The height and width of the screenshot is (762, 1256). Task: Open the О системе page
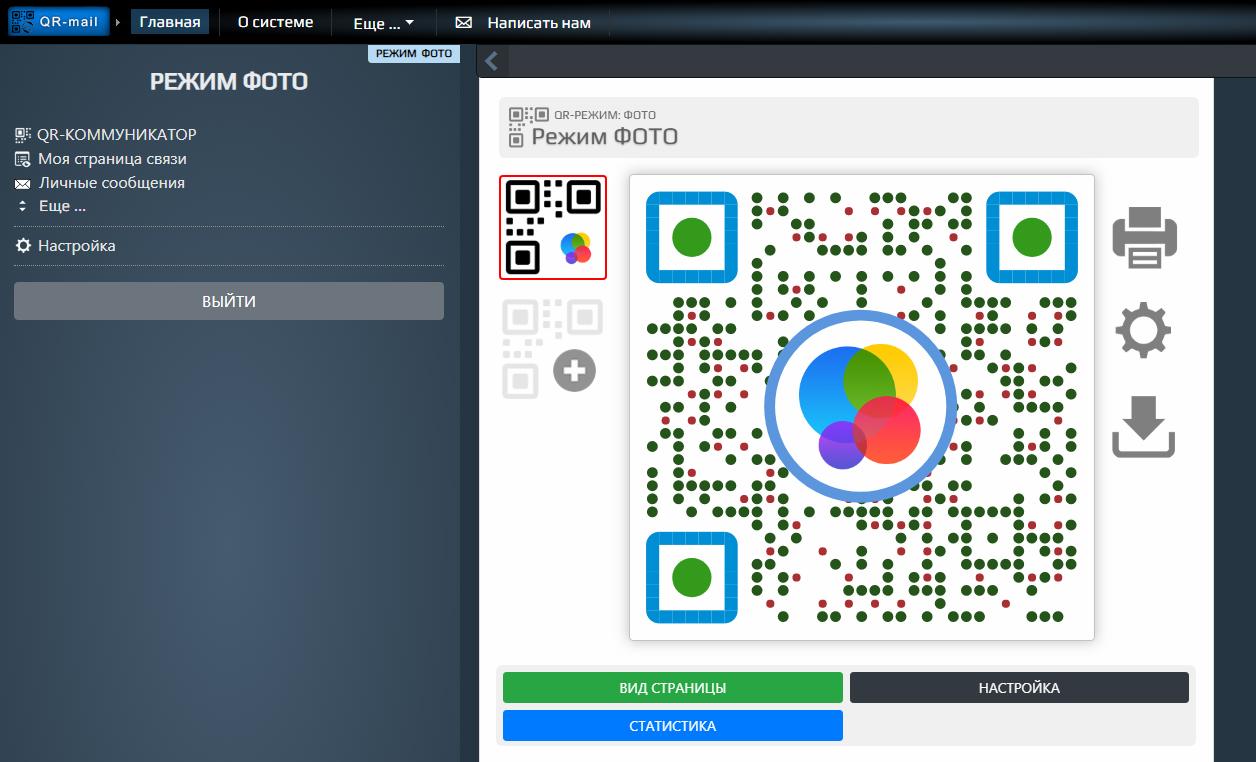[275, 22]
